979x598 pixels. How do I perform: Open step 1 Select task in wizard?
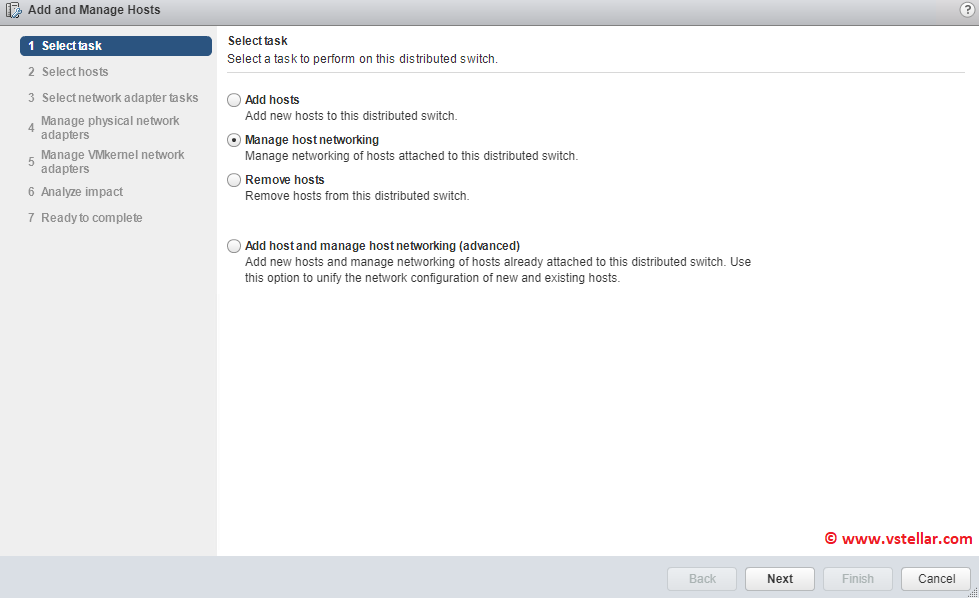click(116, 46)
